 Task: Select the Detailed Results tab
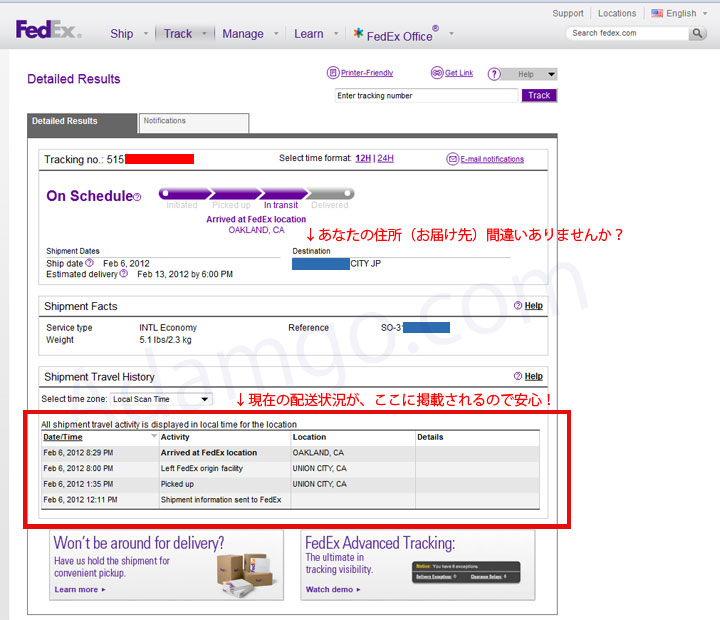pos(82,124)
